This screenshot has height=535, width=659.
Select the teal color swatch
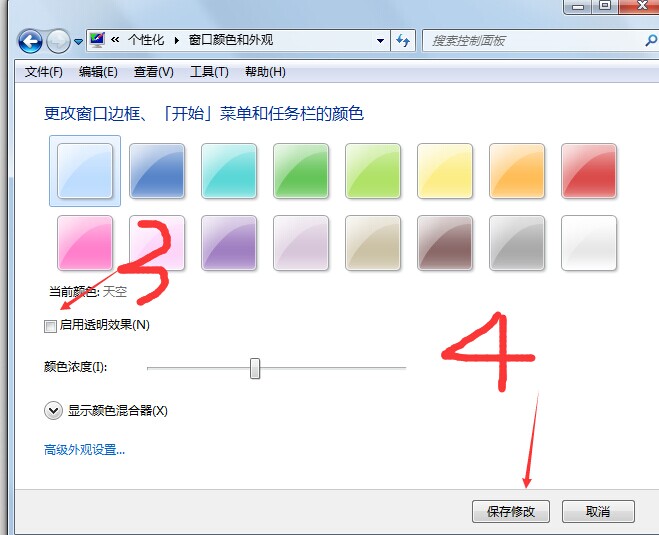pos(229,171)
